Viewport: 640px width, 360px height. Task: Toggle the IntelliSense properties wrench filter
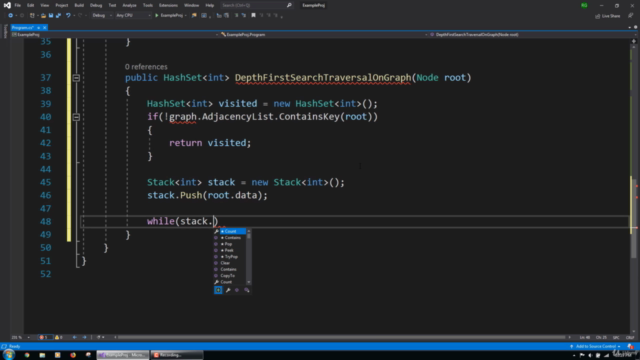228,290
